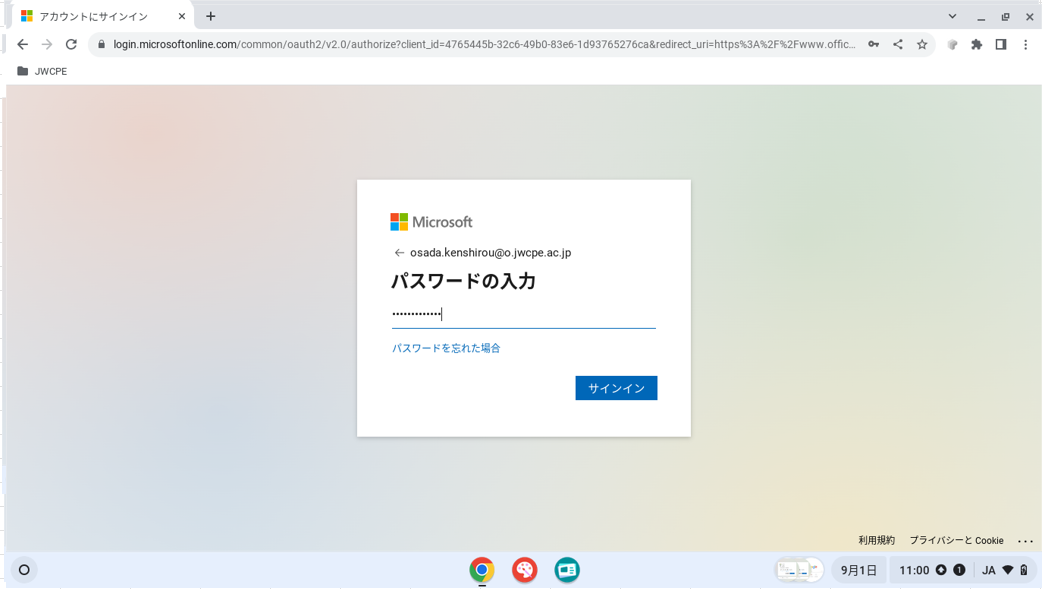Open quick settings at 11:00 clock
Screen dimensions: 1042x589
coord(914,570)
